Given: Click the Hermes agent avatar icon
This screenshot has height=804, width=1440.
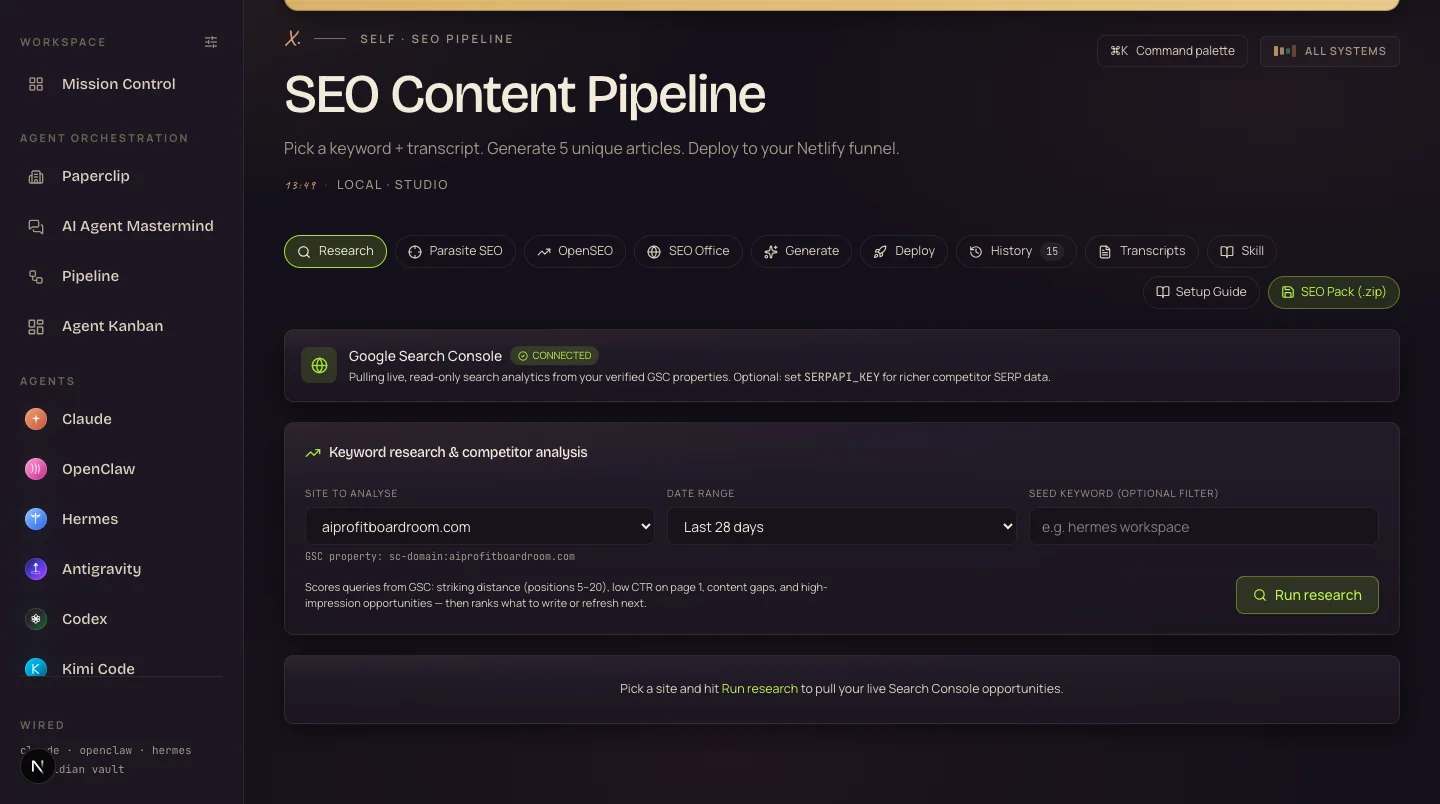Looking at the screenshot, I should [36, 519].
